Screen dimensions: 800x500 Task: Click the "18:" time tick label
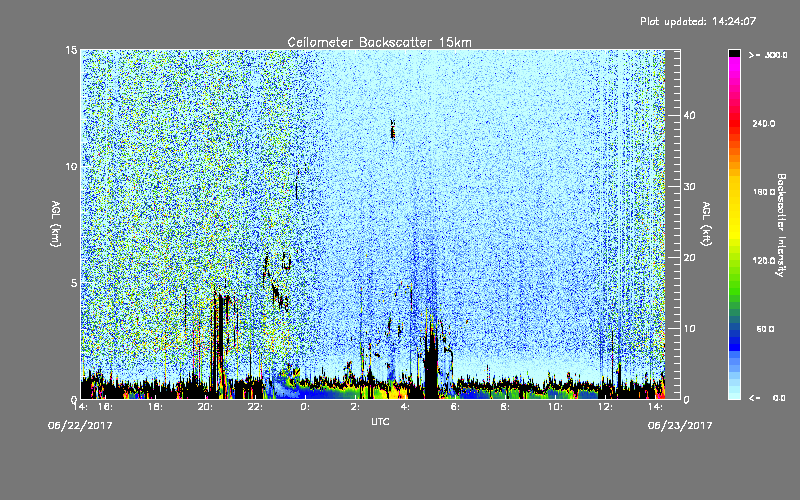pos(156,407)
